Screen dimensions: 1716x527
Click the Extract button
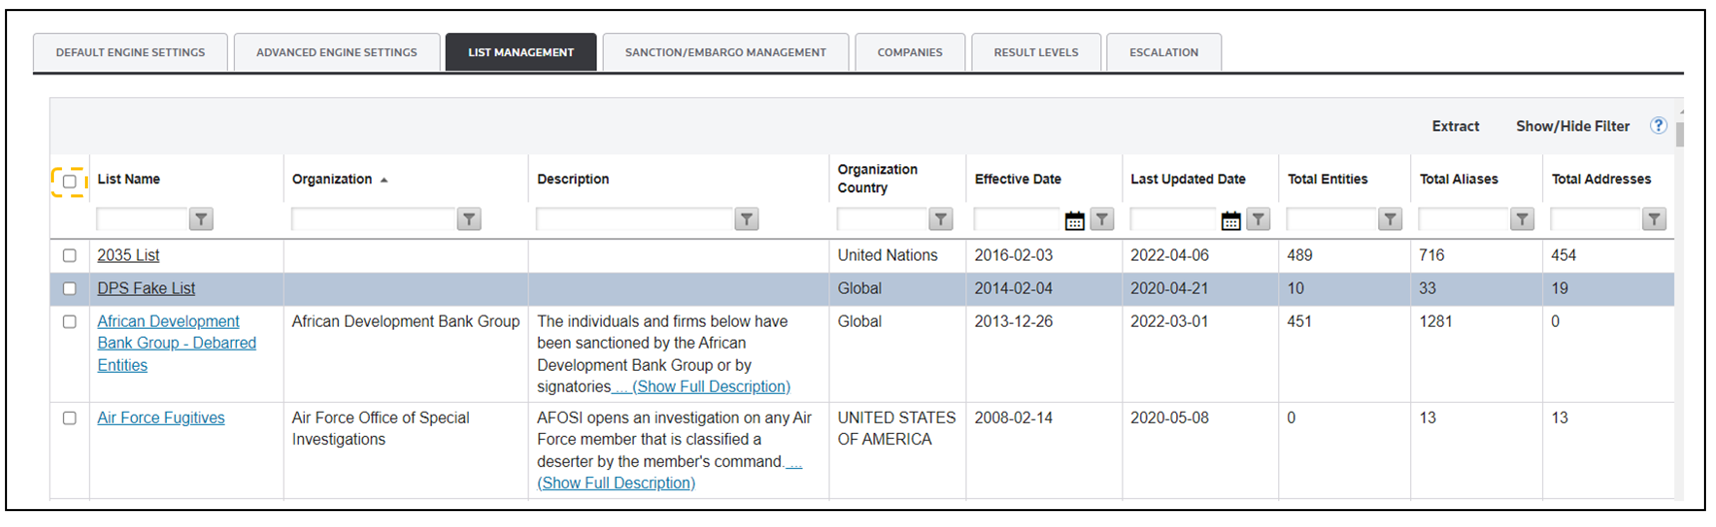[1455, 126]
